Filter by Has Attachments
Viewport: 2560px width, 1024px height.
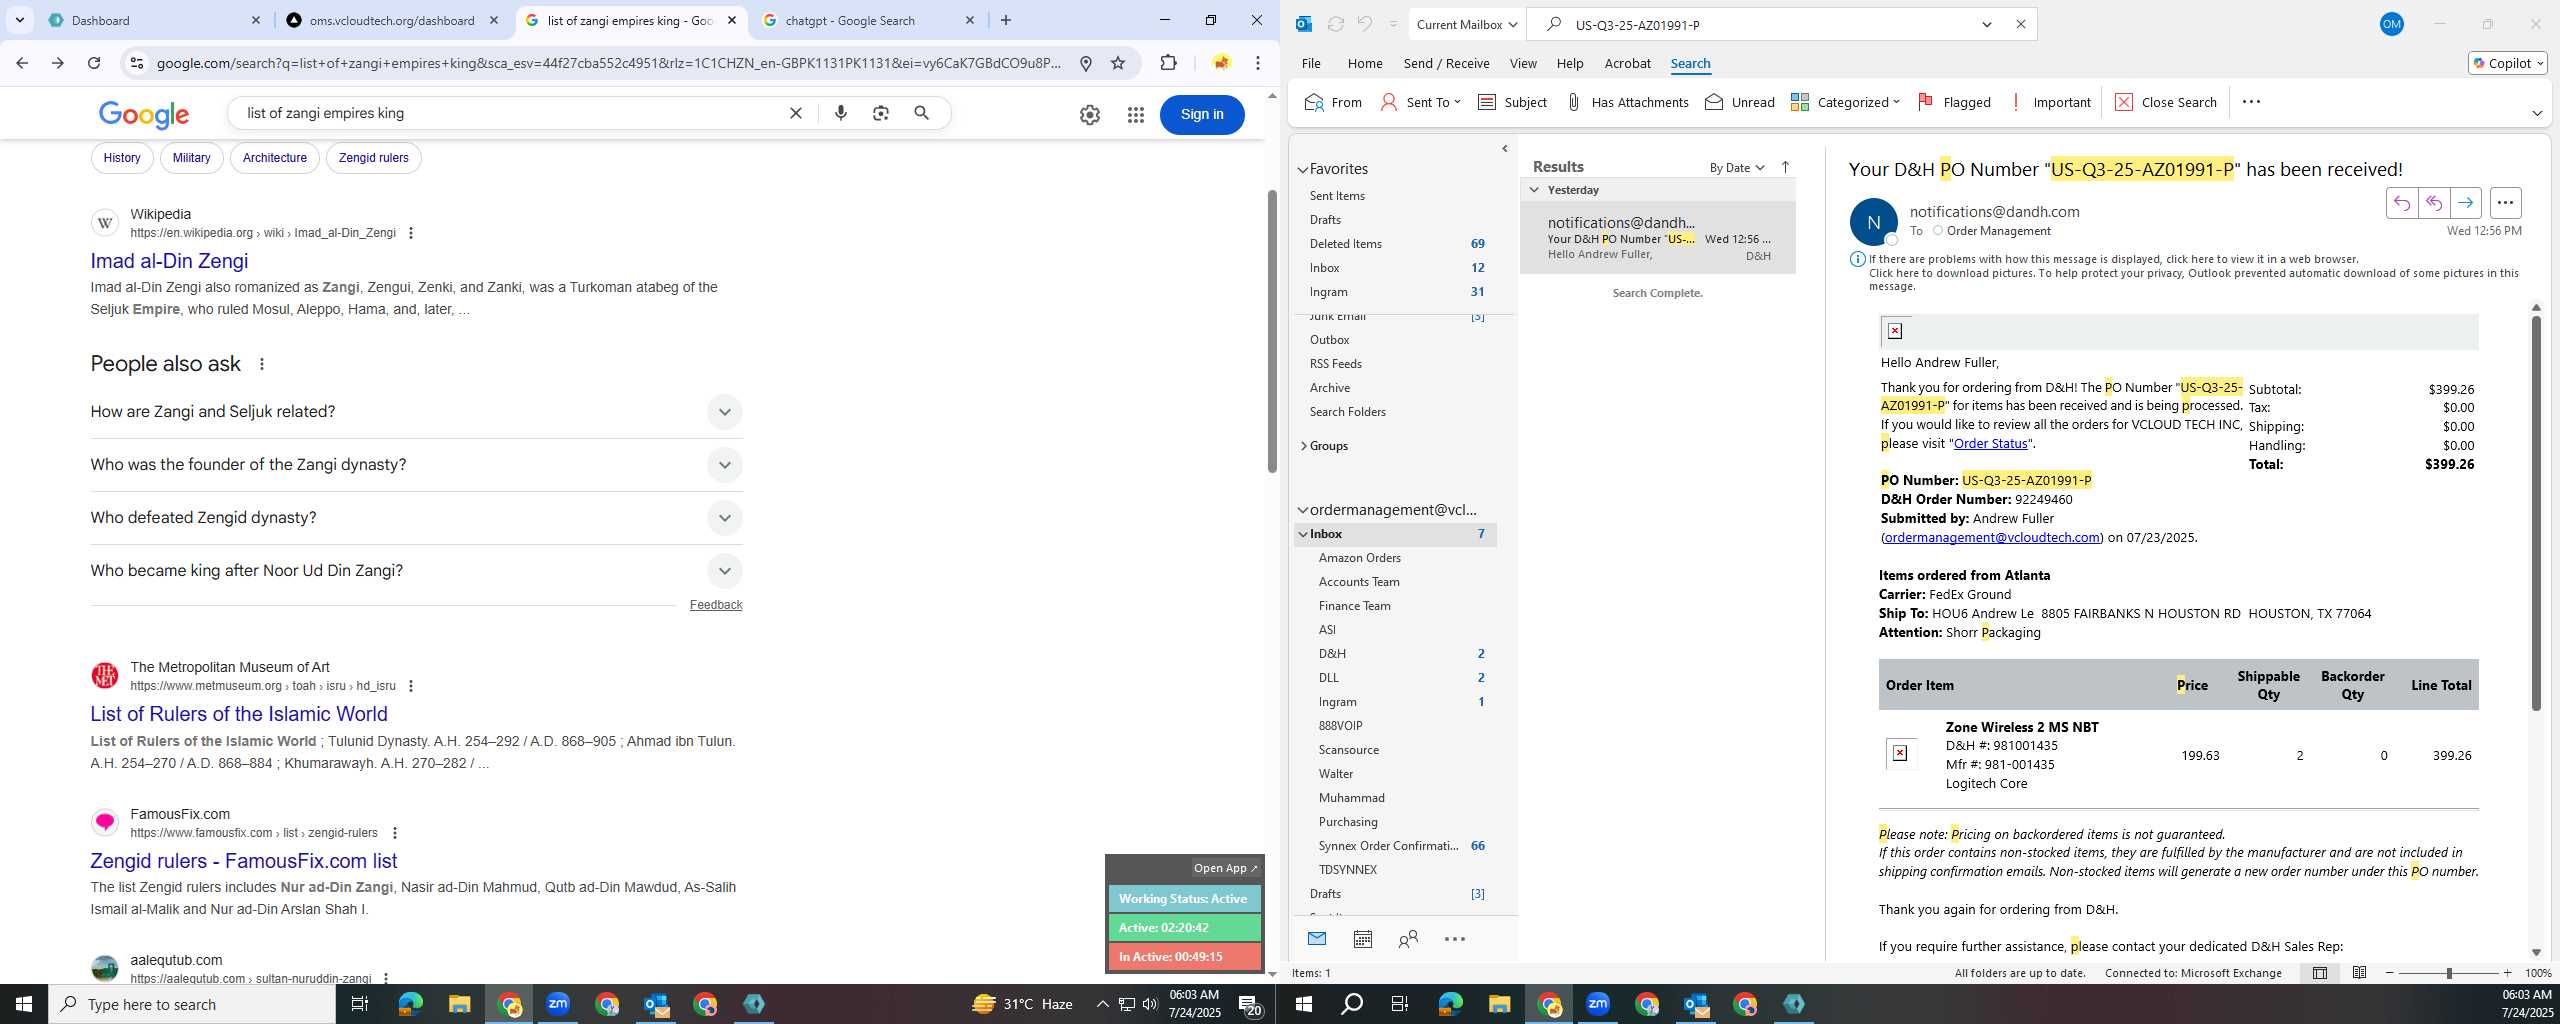click(1627, 102)
